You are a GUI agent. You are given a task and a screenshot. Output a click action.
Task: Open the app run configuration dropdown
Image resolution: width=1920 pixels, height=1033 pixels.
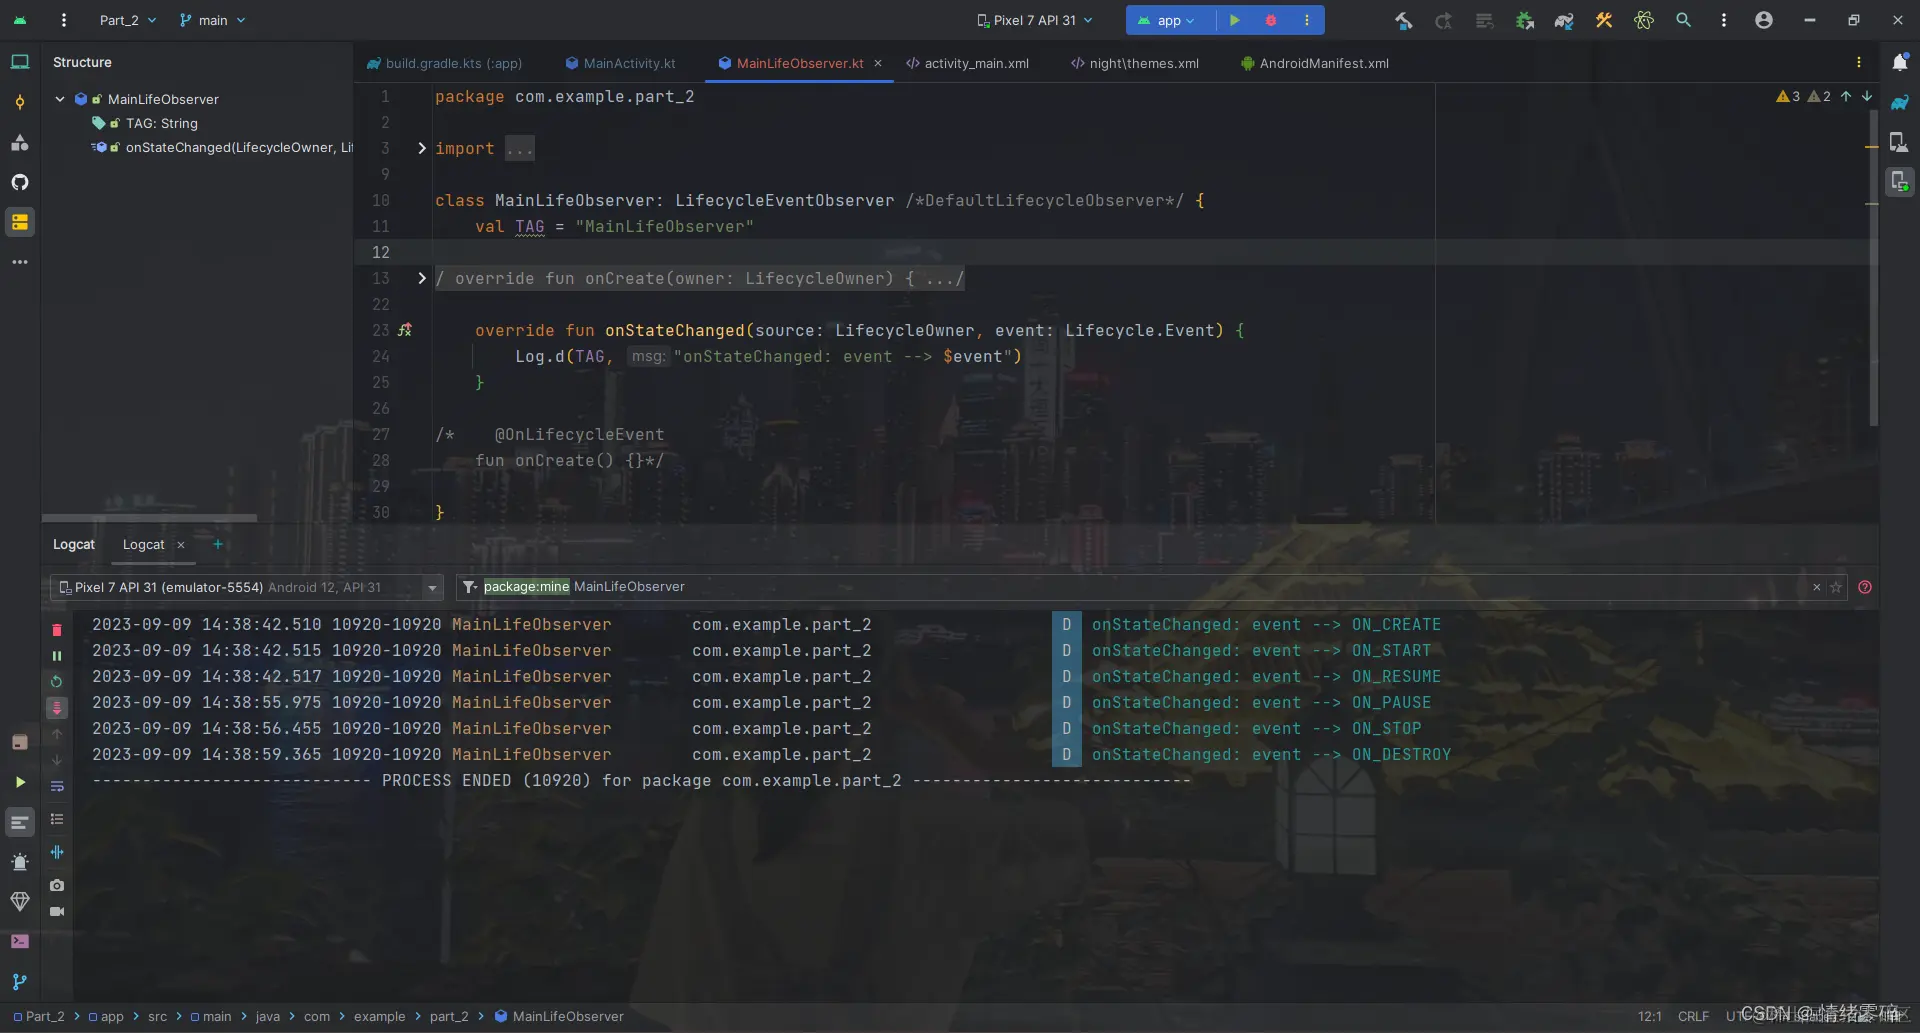(x=1167, y=20)
